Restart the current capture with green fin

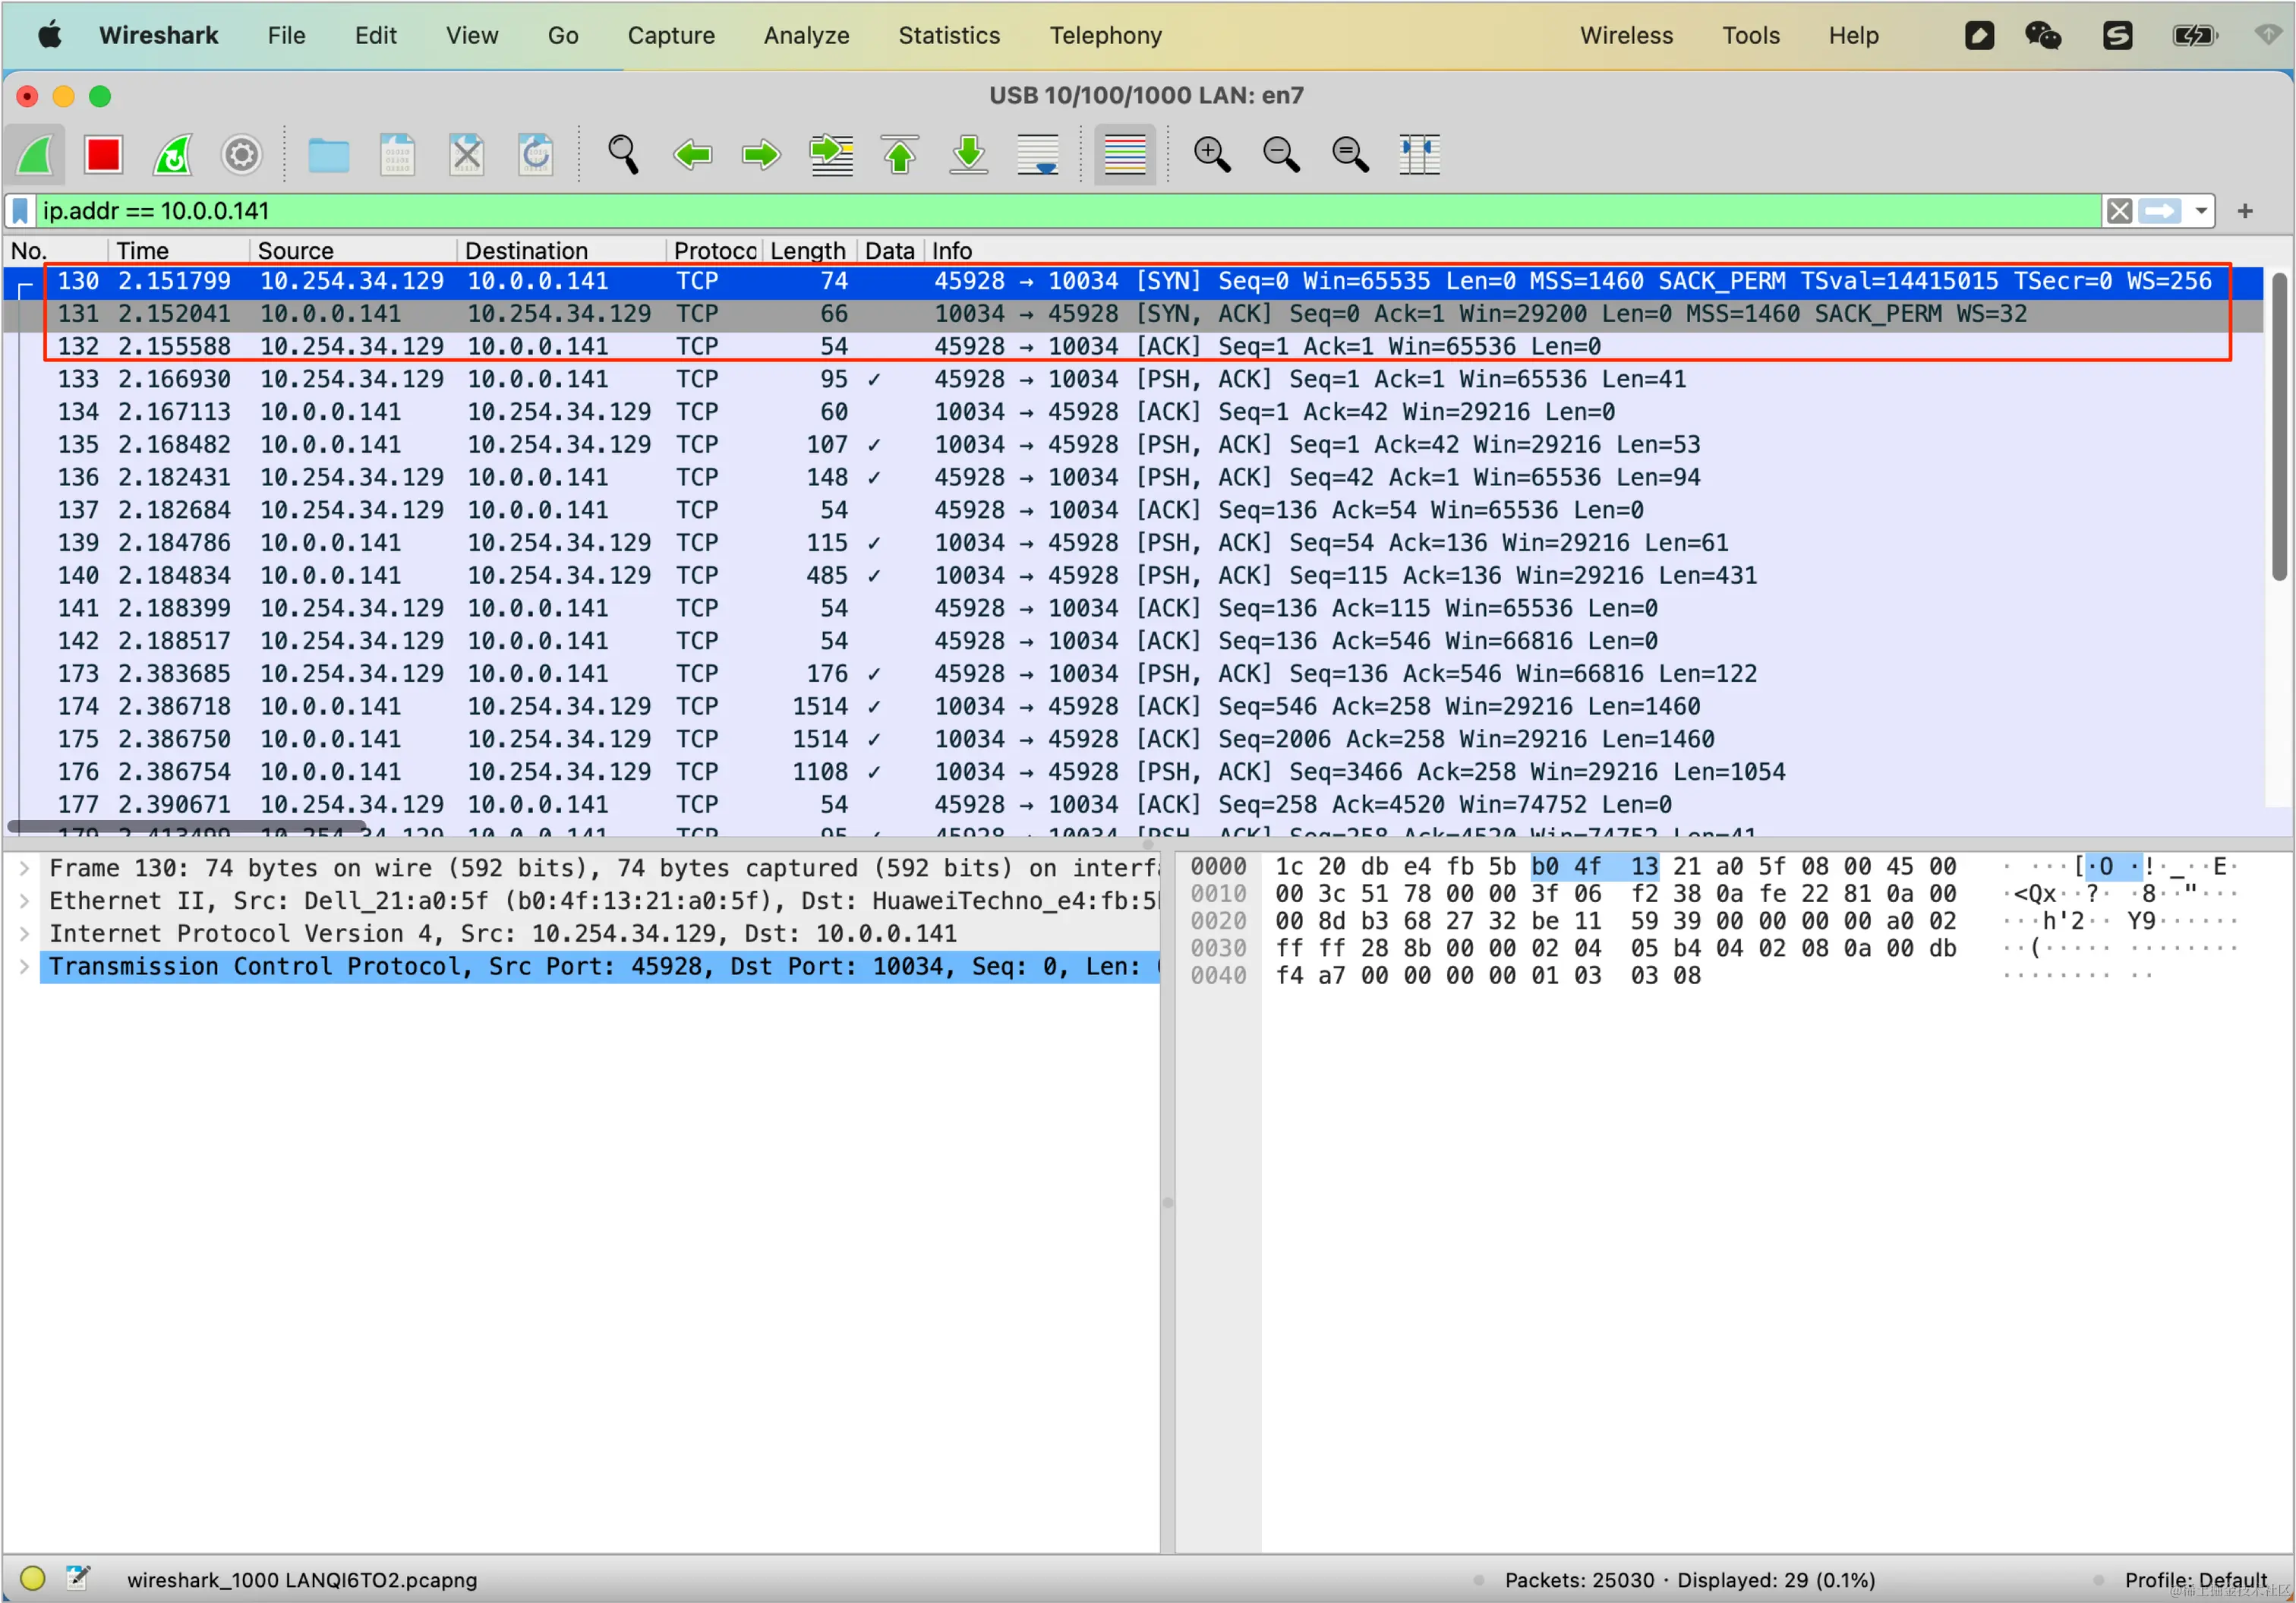click(x=172, y=155)
